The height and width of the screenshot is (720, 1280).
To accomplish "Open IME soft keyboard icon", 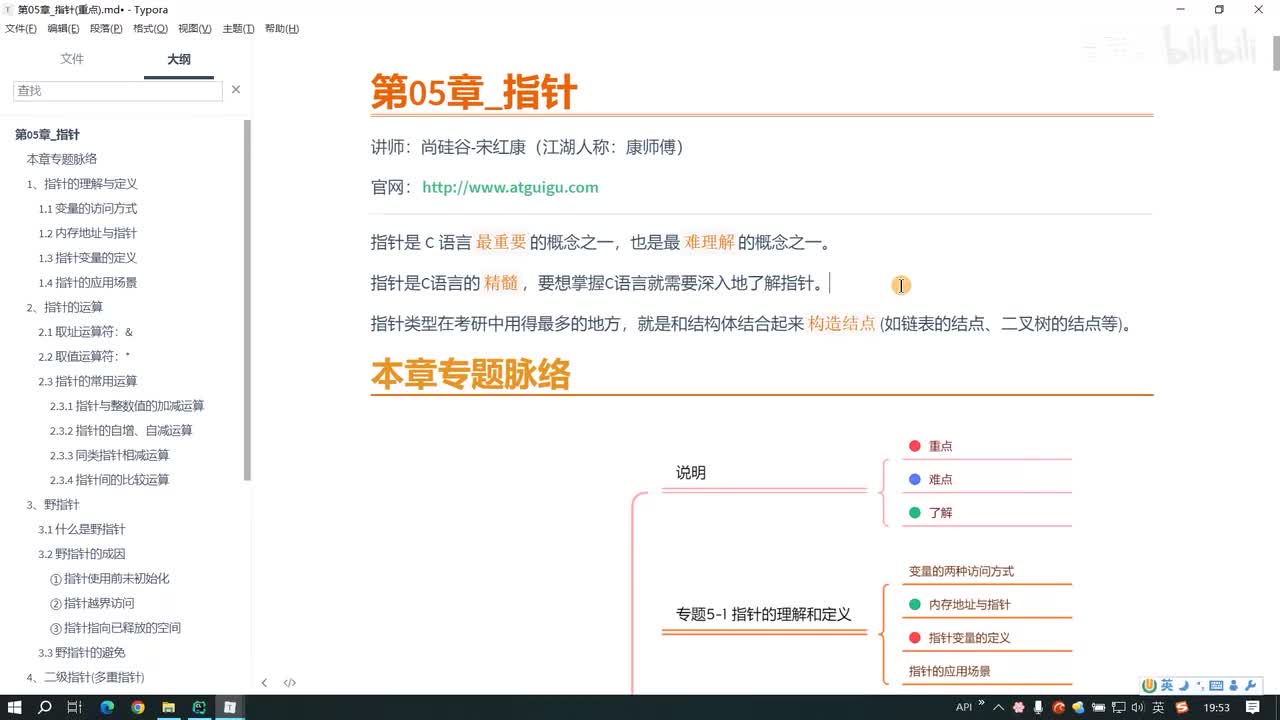I will tap(1216, 685).
